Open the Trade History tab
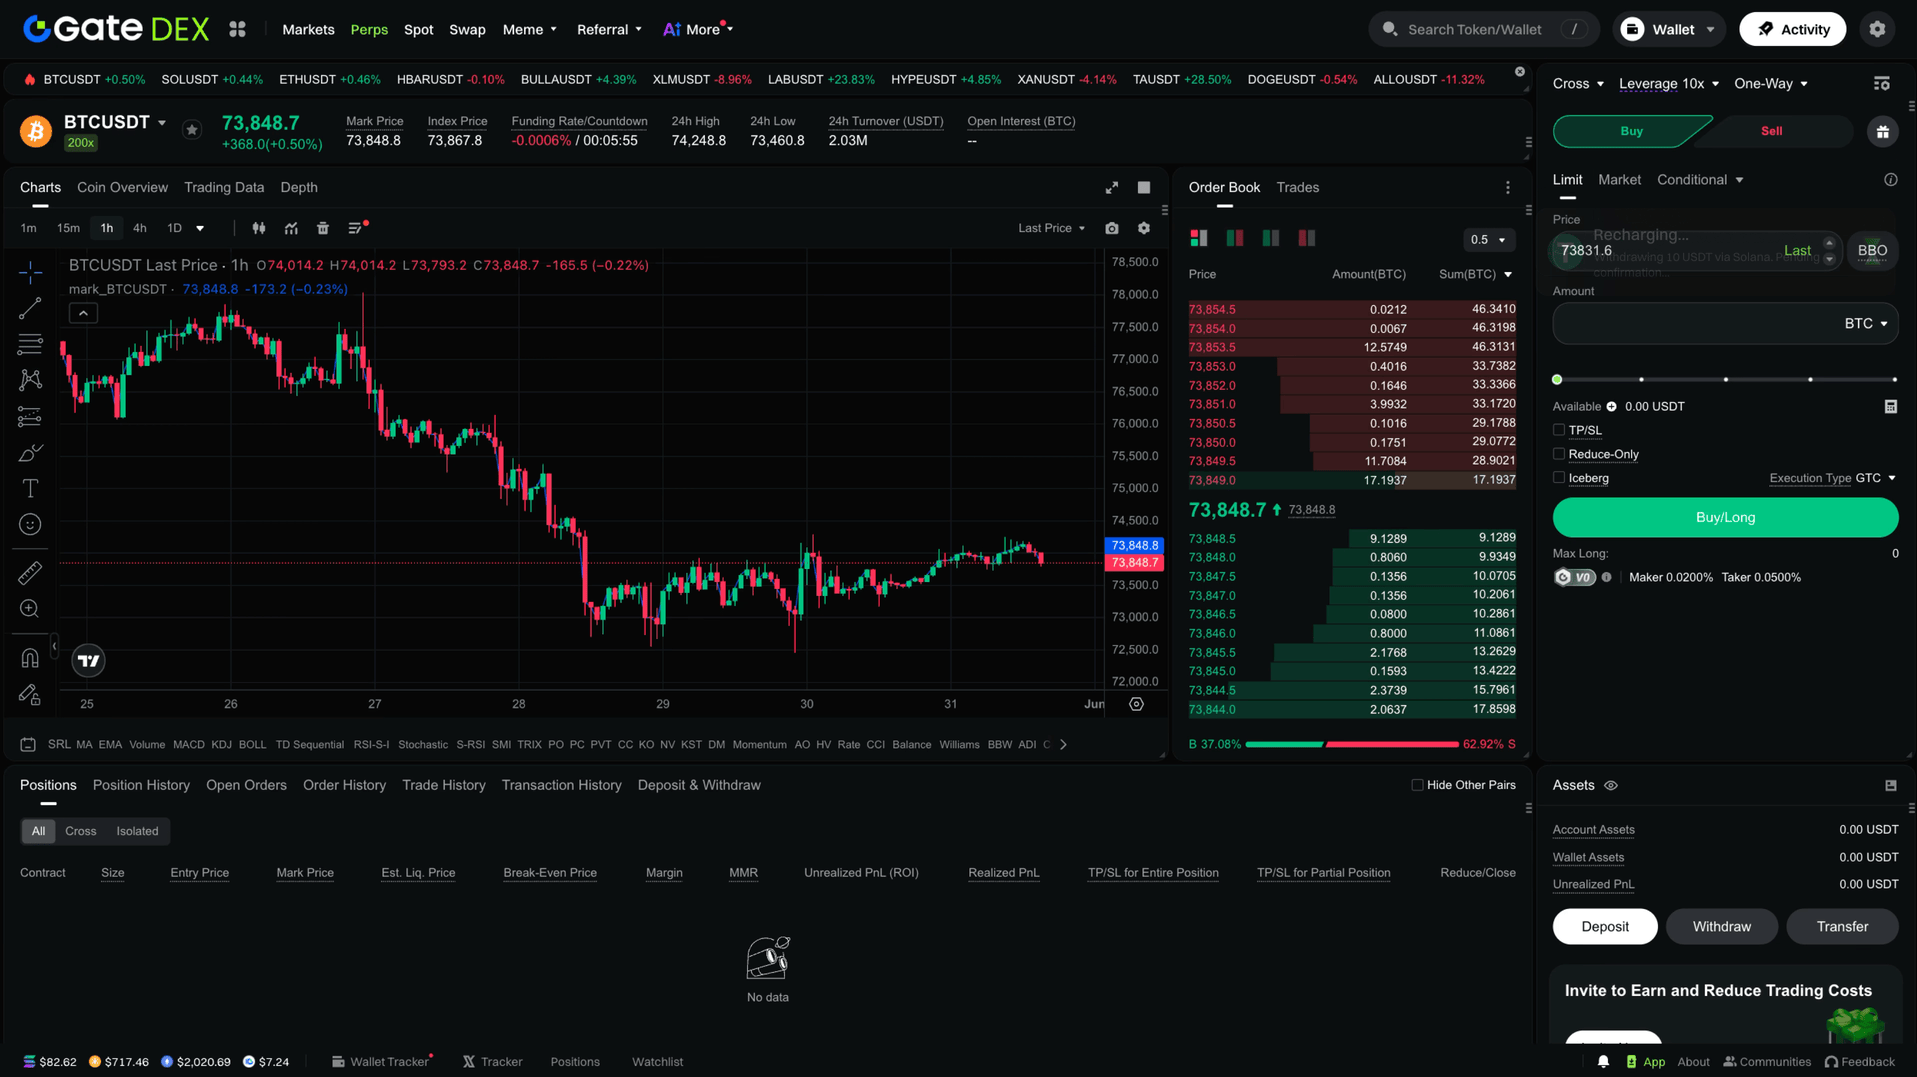This screenshot has height=1077, width=1917. 443,786
